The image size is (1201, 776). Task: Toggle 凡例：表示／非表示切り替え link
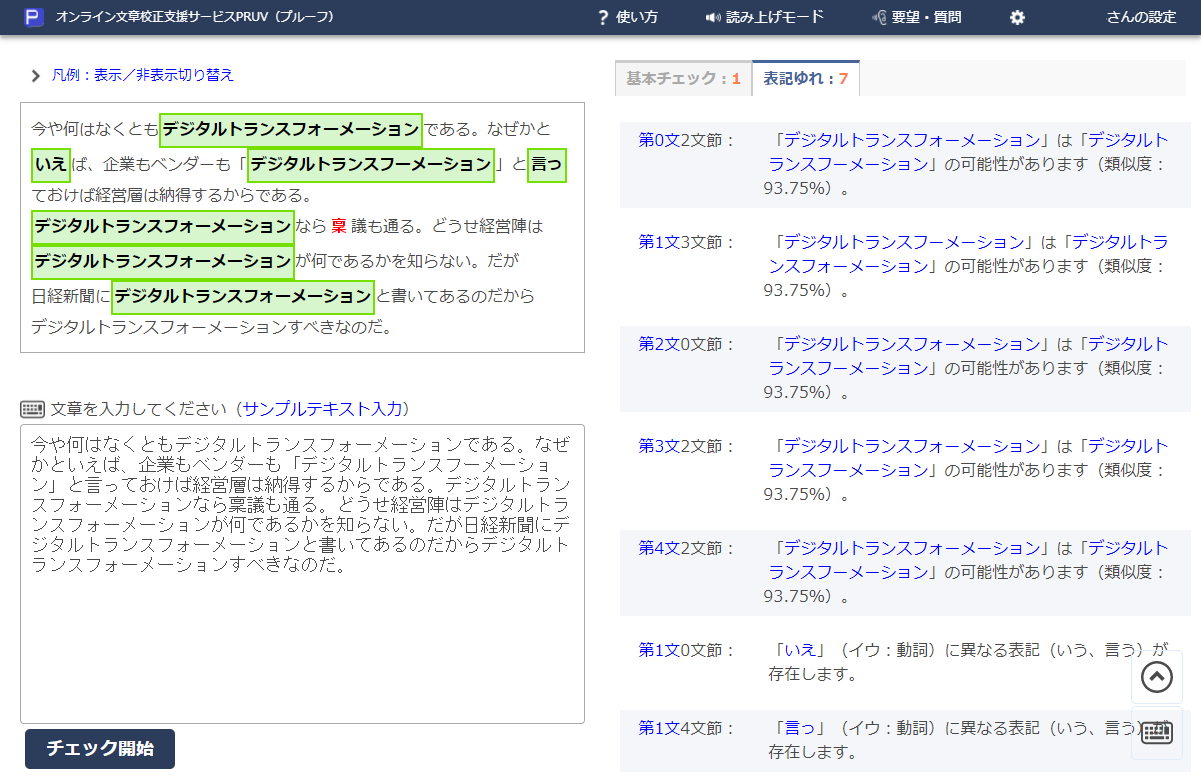pyautogui.click(x=143, y=75)
